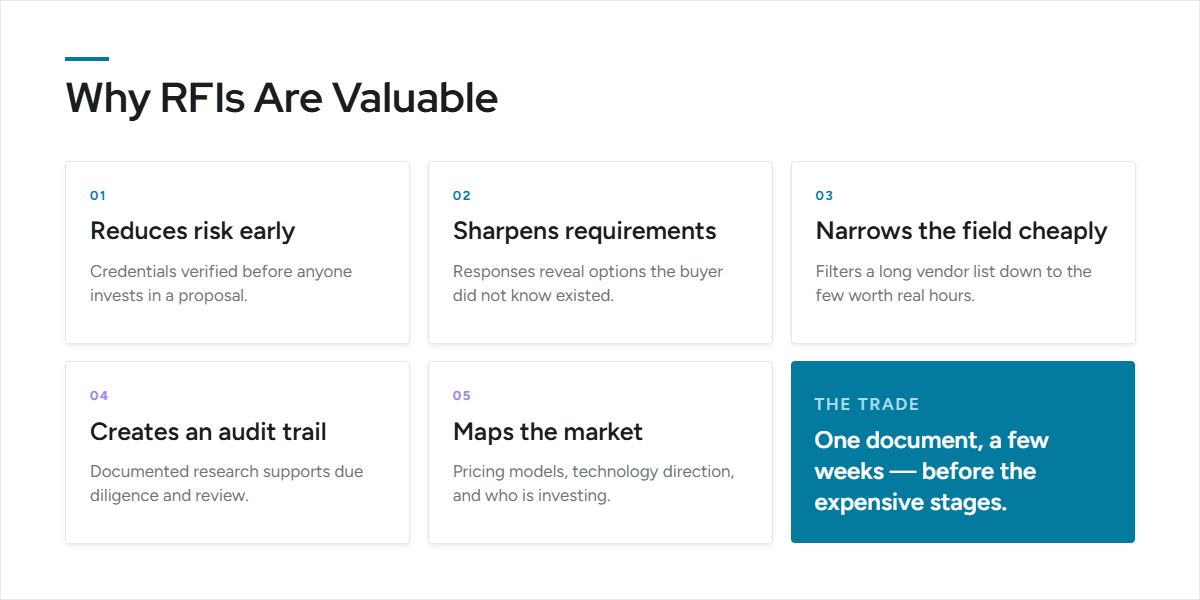The width and height of the screenshot is (1200, 600).
Task: Select the 'Sharpens requirements' heading
Action: point(584,231)
